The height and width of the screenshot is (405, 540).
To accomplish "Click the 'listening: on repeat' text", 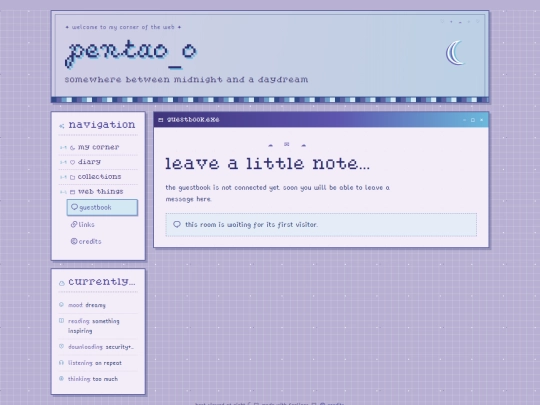I will coord(95,363).
